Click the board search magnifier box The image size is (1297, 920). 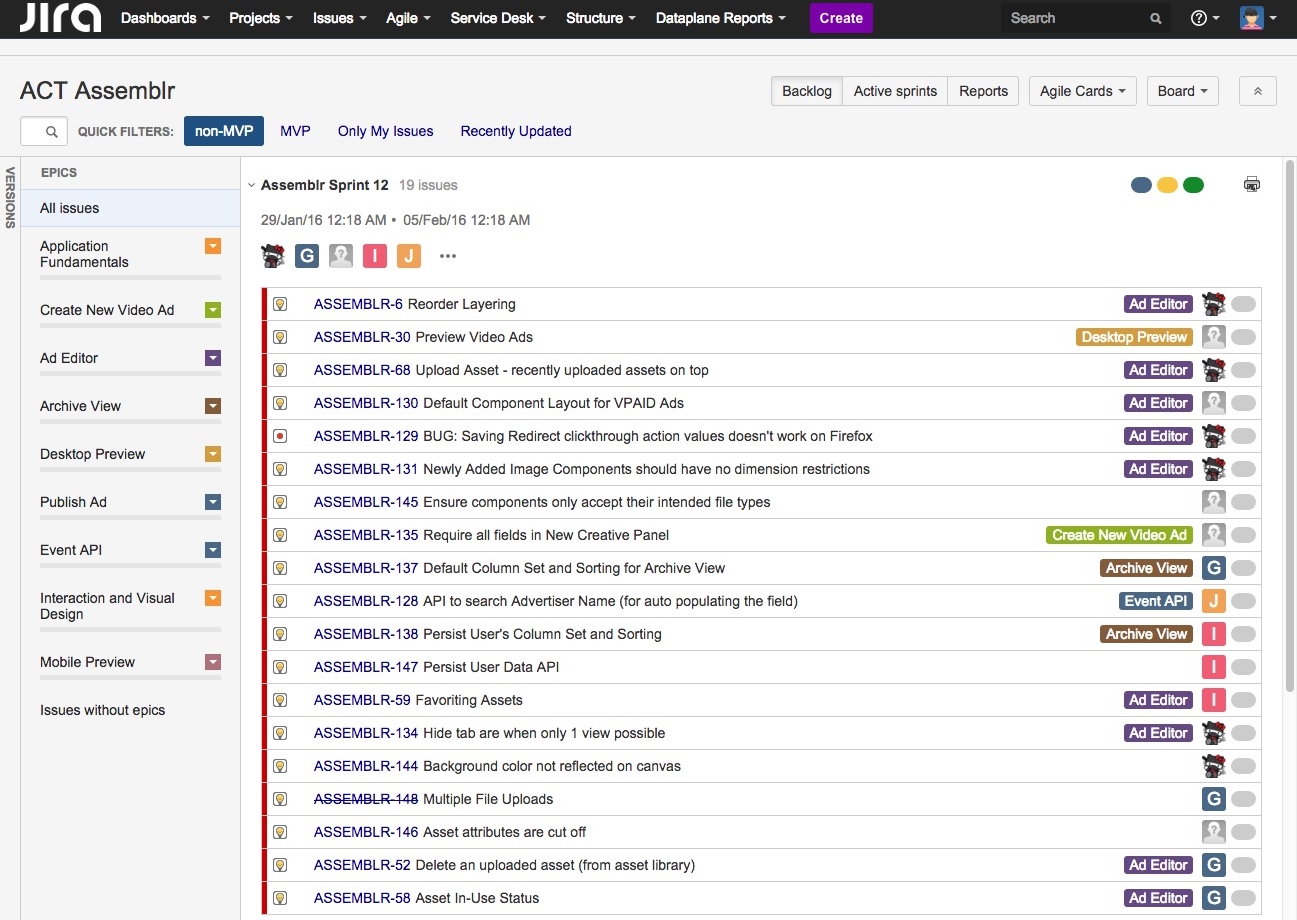click(44, 131)
